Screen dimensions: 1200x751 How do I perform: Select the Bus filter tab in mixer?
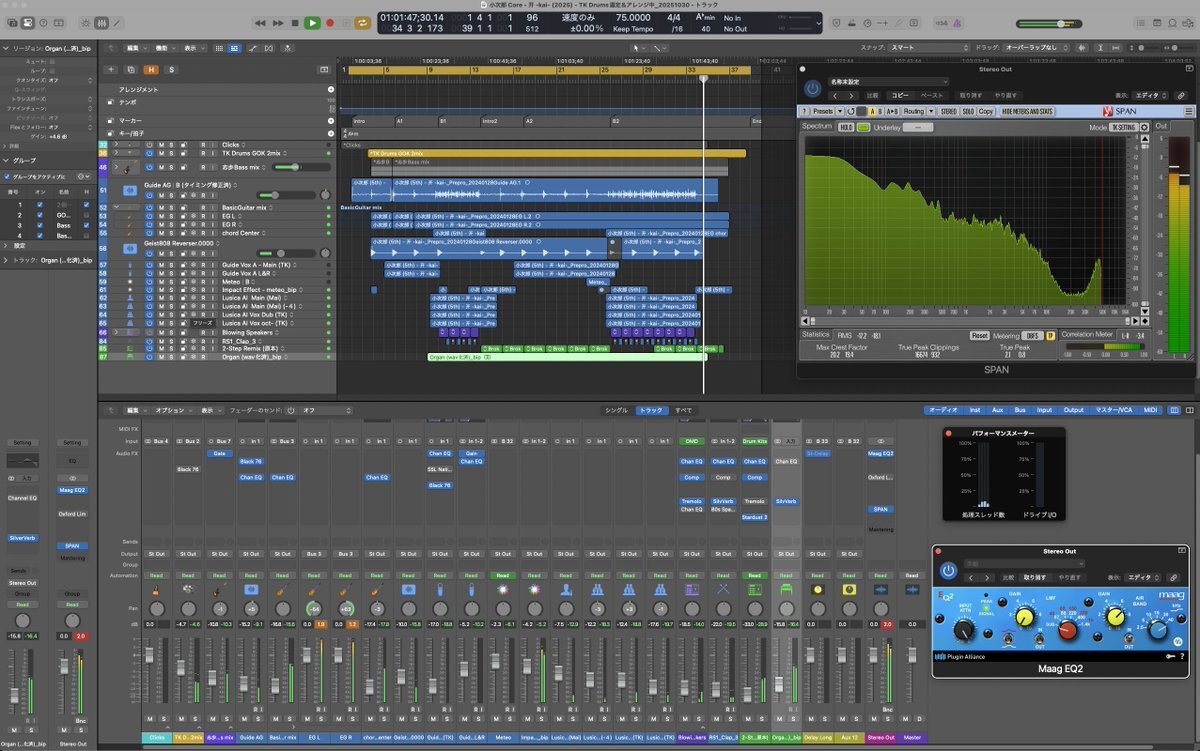click(x=1019, y=410)
